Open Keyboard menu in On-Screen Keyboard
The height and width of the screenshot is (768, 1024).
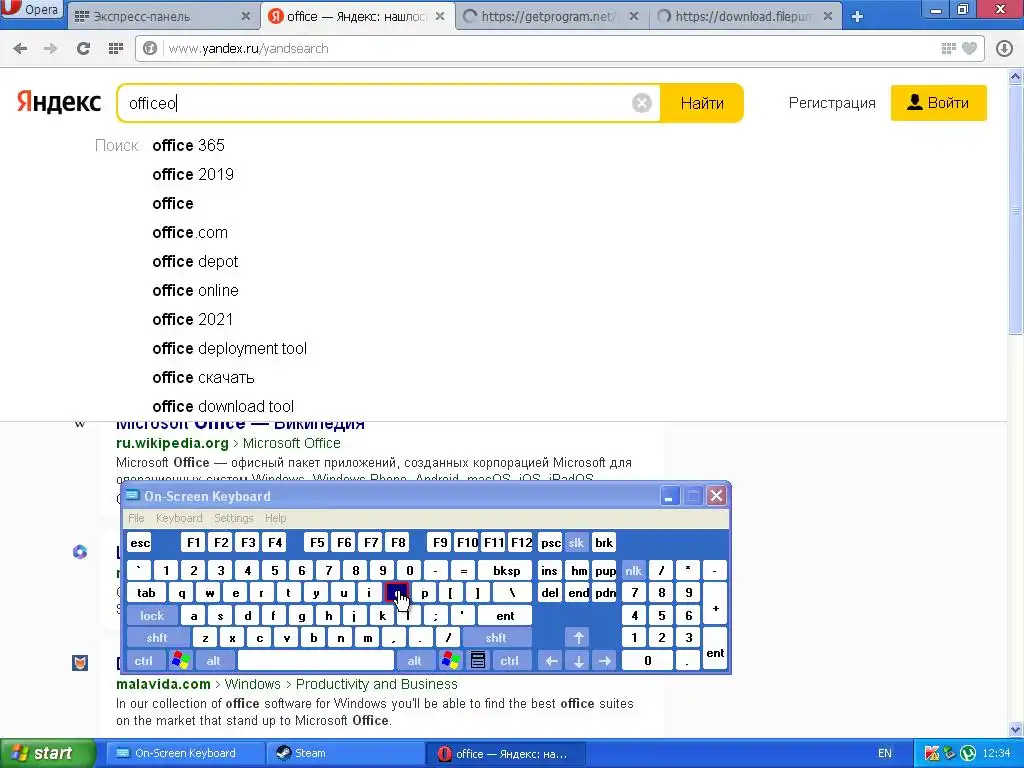[179, 518]
